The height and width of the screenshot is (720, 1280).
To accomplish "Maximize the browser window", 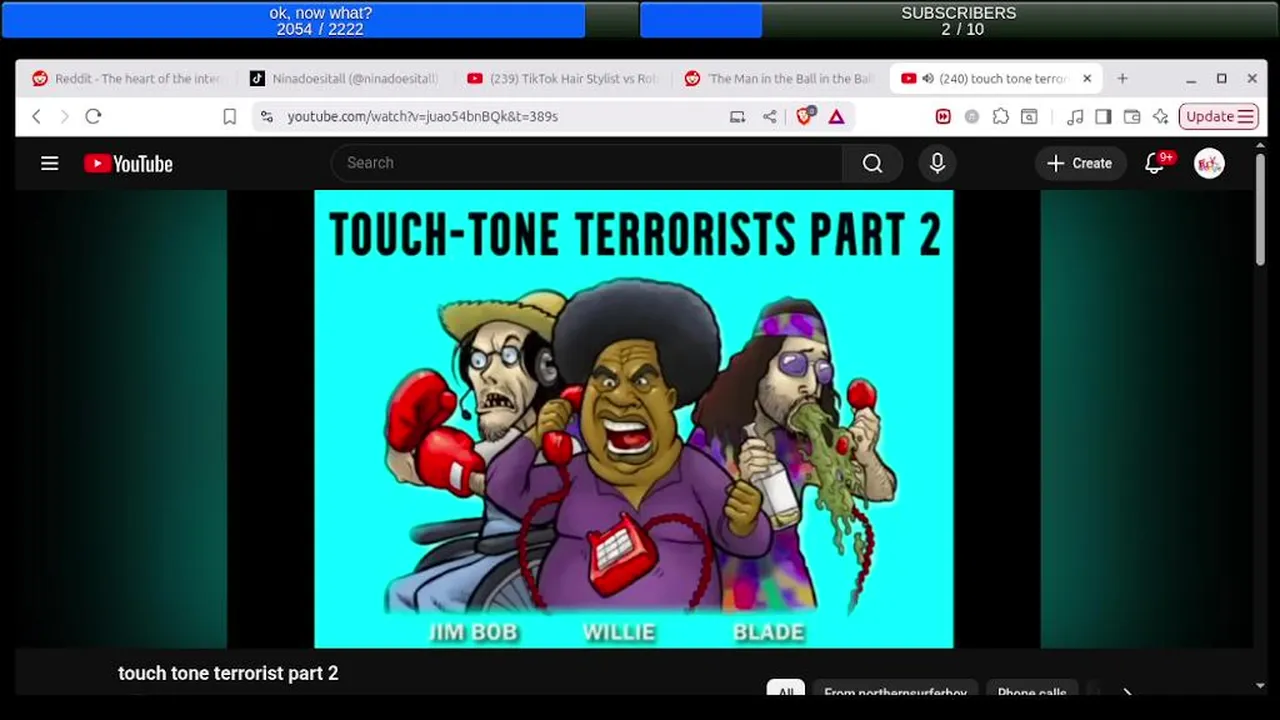I will point(1221,79).
